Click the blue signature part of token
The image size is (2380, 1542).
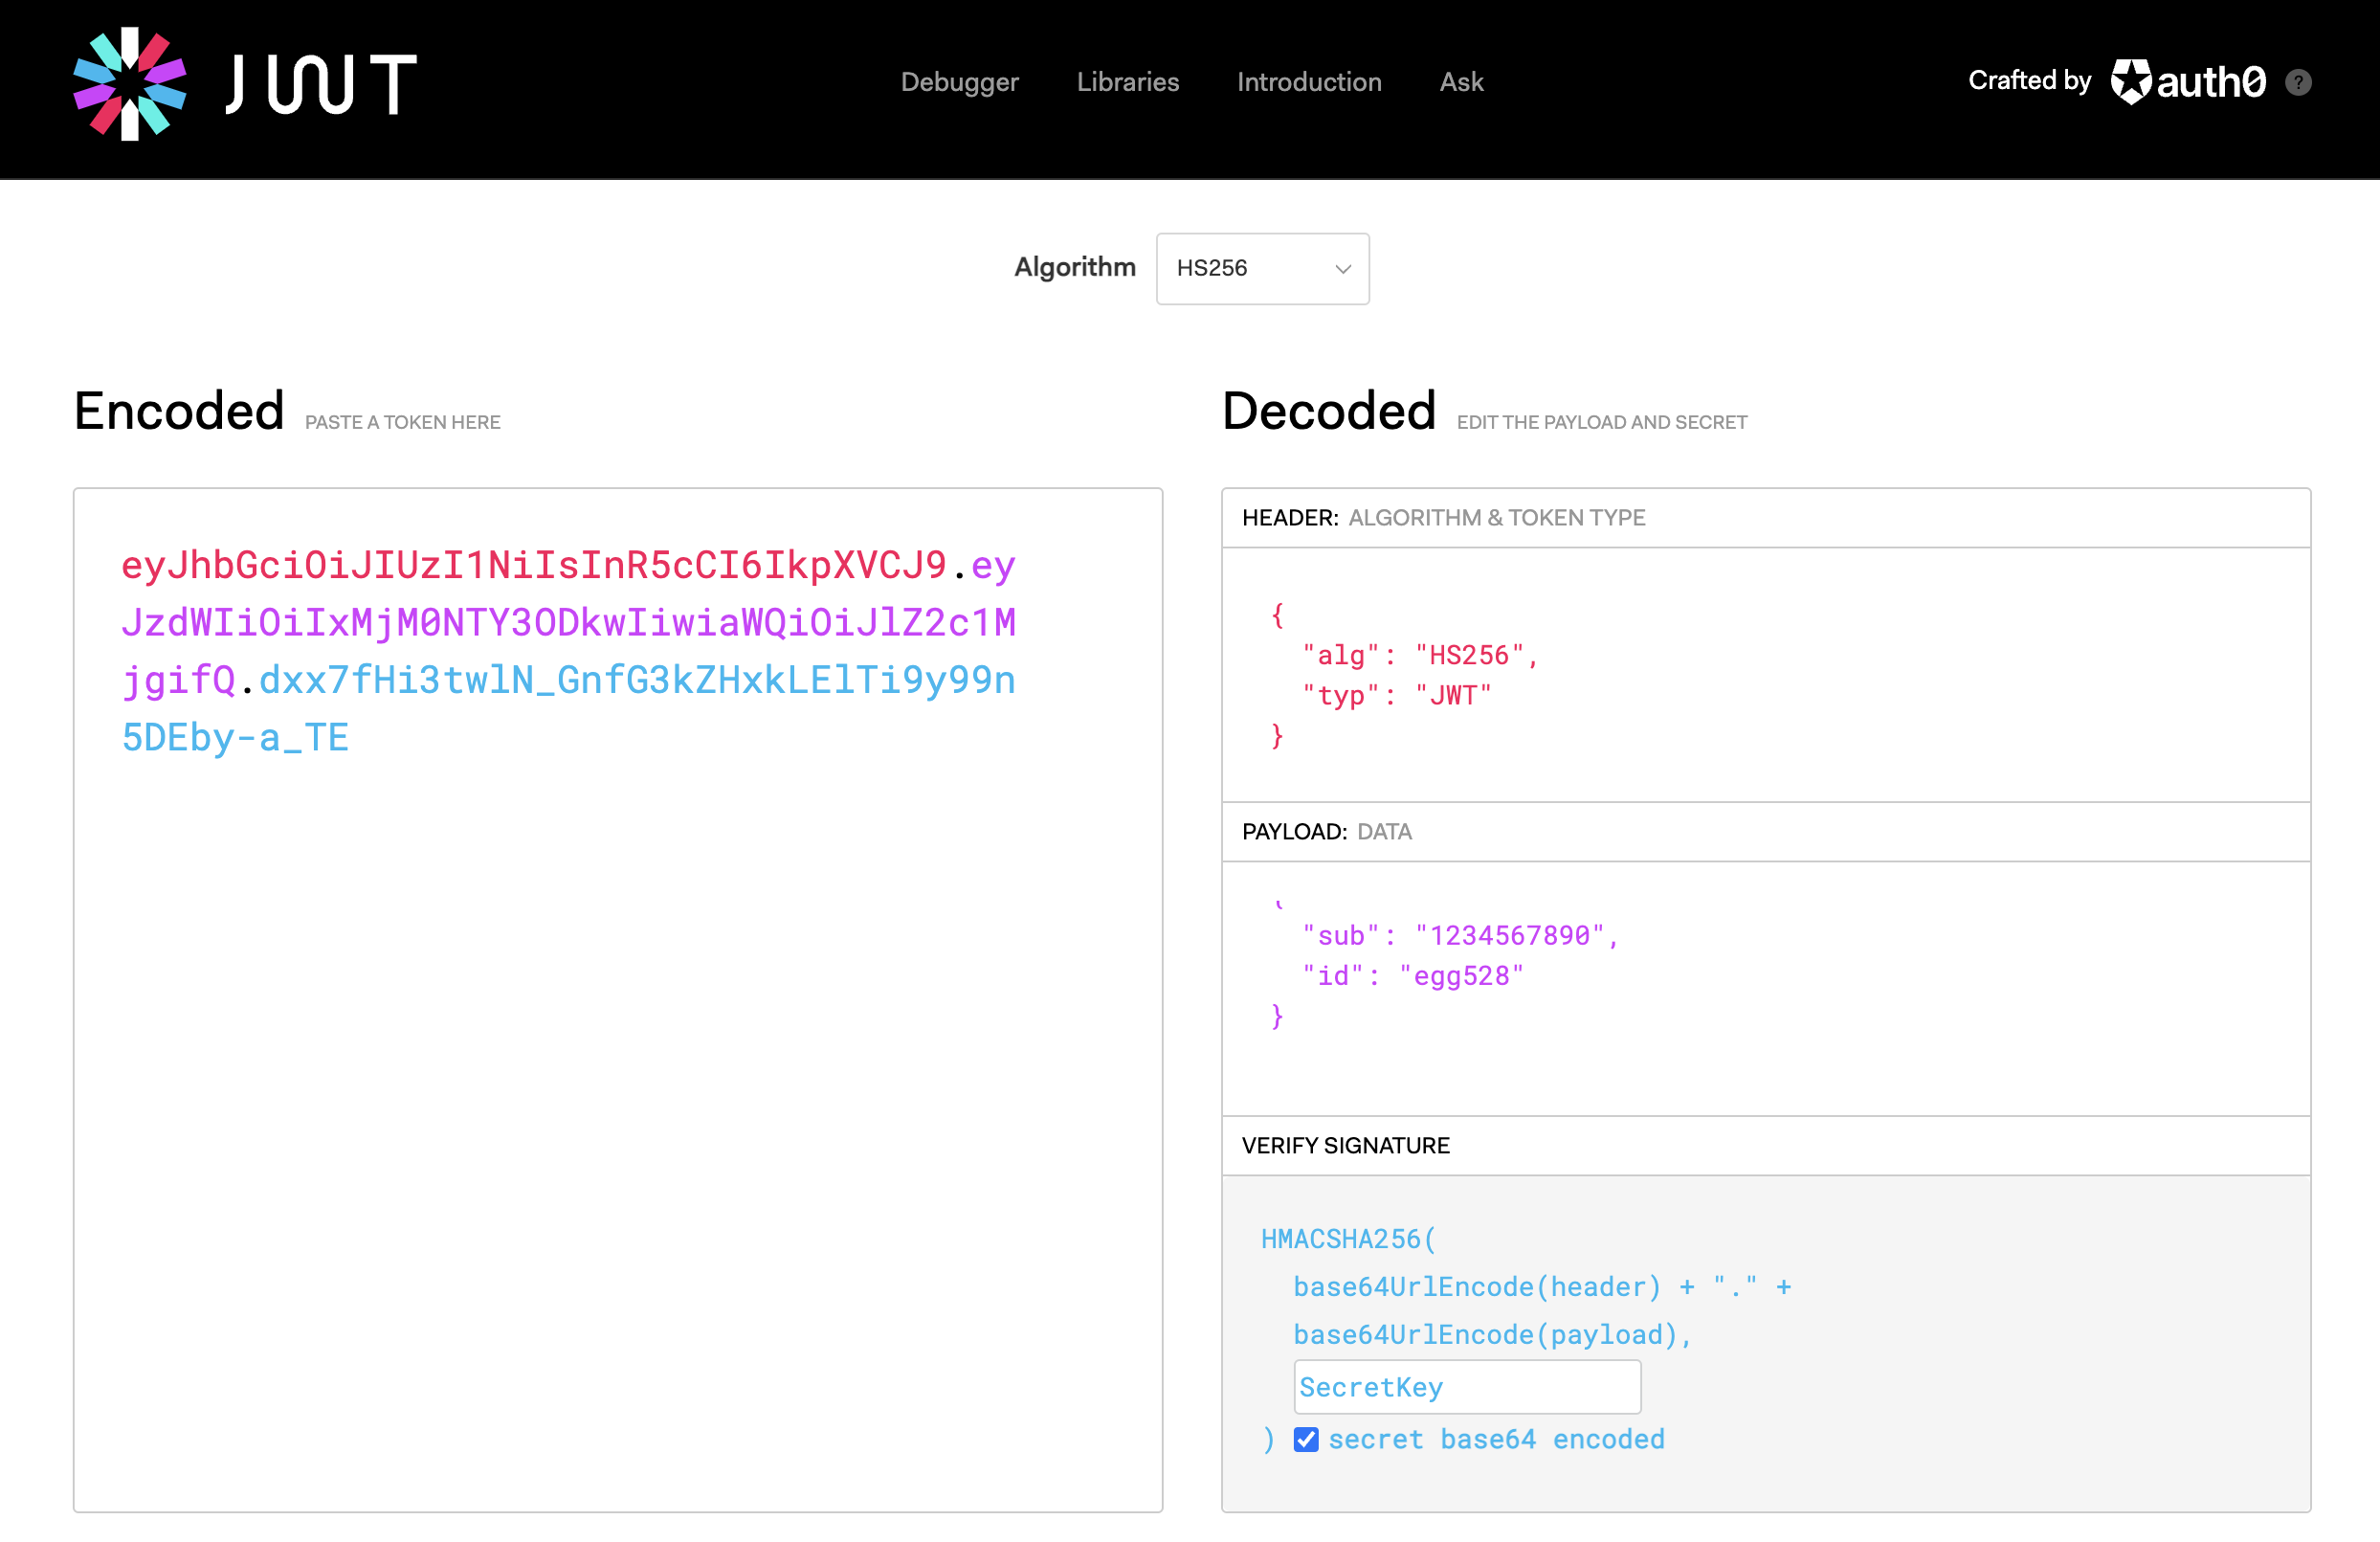(636, 680)
